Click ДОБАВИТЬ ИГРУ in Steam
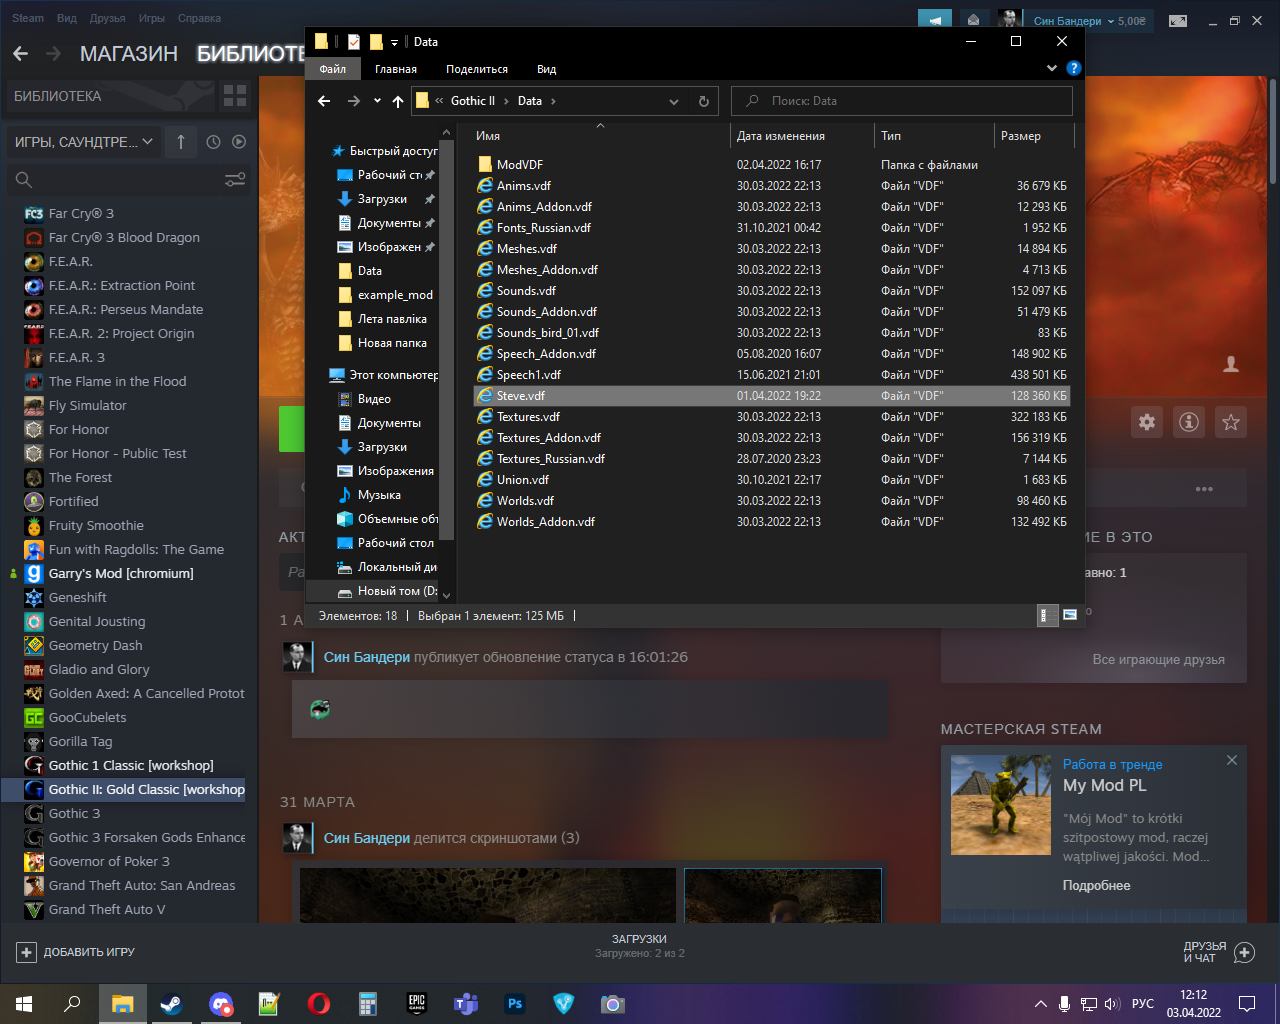Image resolution: width=1280 pixels, height=1024 pixels. coord(76,952)
